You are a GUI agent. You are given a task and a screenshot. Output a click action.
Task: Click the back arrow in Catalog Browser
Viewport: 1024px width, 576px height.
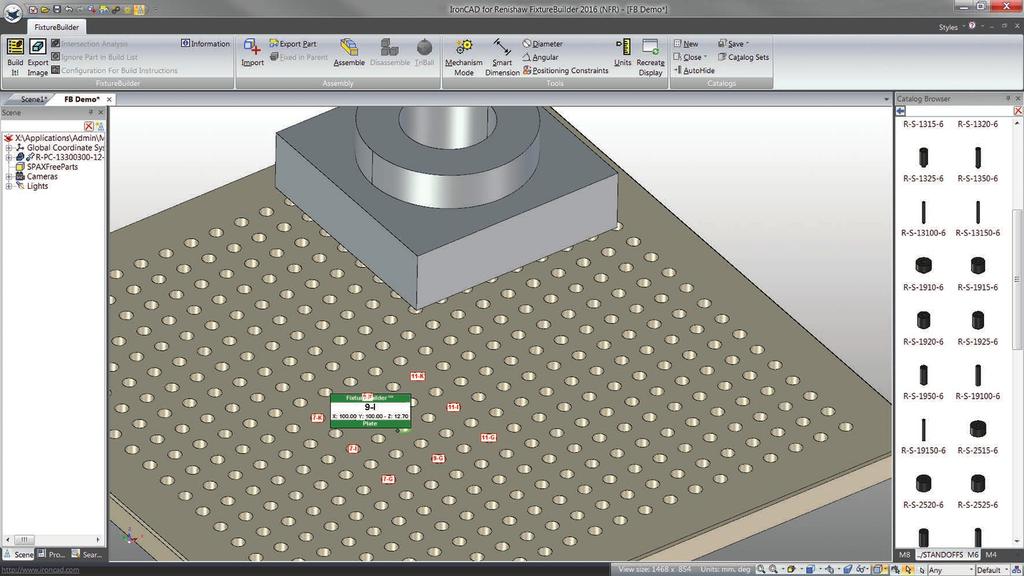coord(901,111)
